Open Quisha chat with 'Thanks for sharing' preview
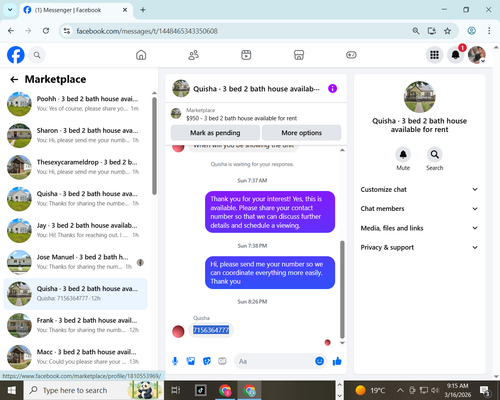Screen dimensions: 500x400 click(75, 199)
